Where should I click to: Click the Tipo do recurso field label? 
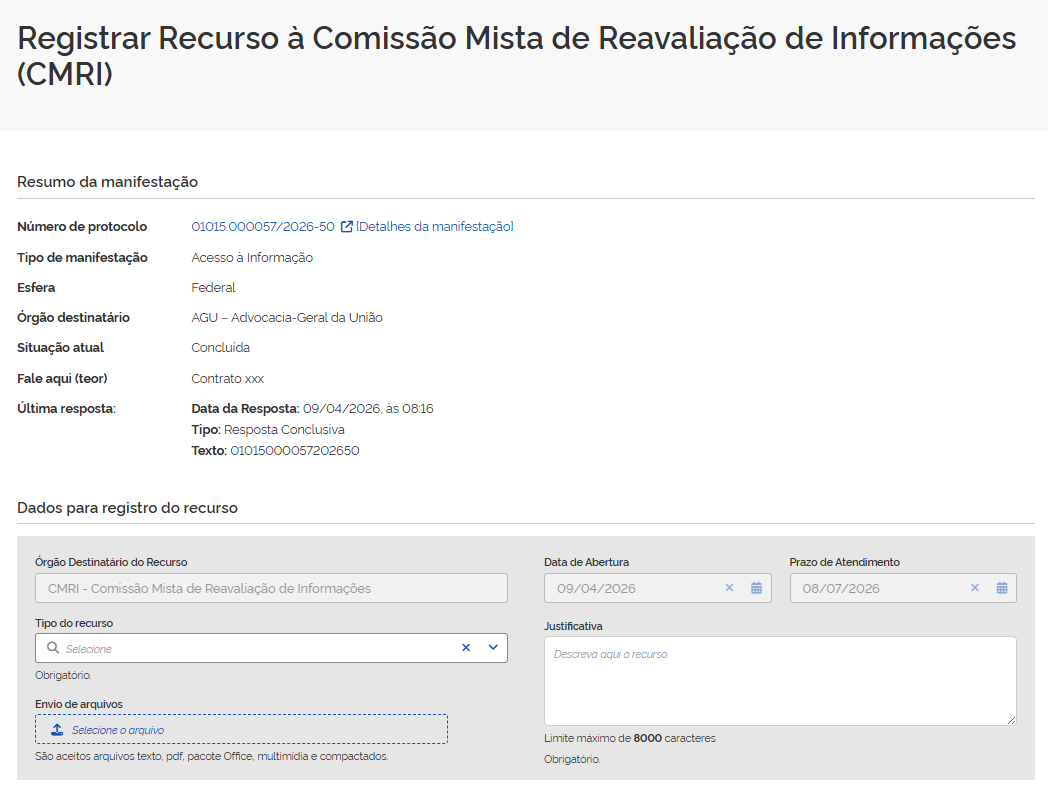(74, 623)
